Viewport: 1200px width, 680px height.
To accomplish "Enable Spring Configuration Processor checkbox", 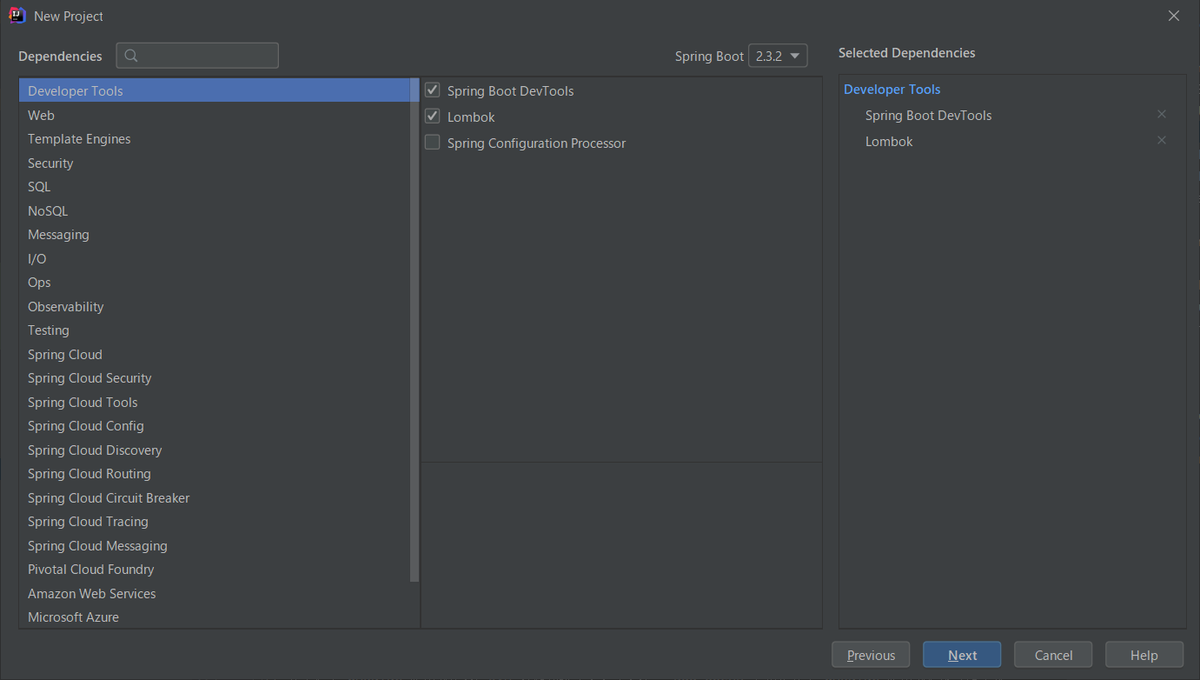I will pyautogui.click(x=432, y=142).
